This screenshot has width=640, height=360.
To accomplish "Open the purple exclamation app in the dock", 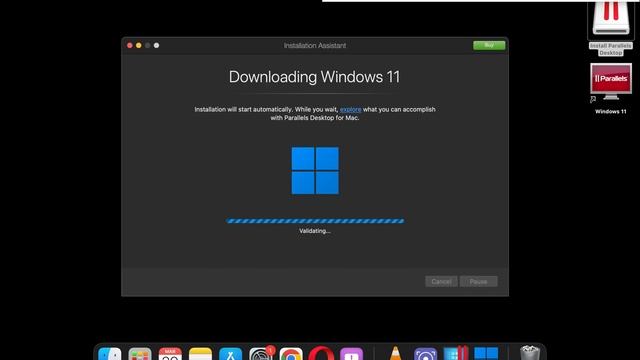I will (351, 354).
